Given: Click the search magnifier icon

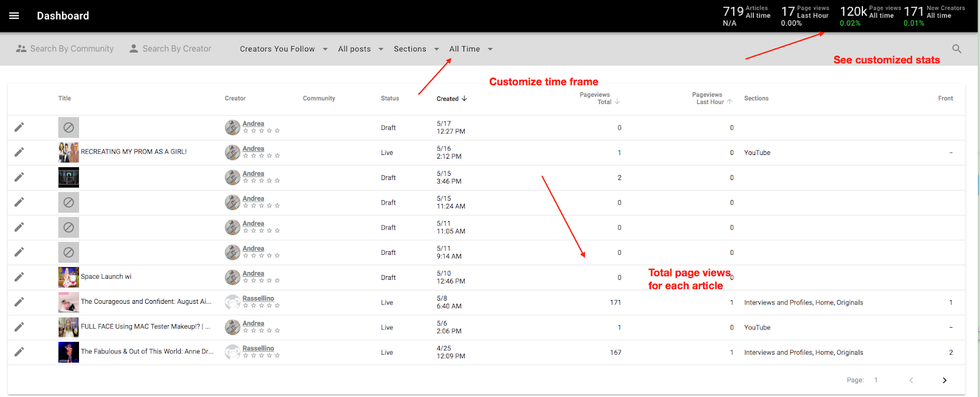Looking at the screenshot, I should coord(957,49).
